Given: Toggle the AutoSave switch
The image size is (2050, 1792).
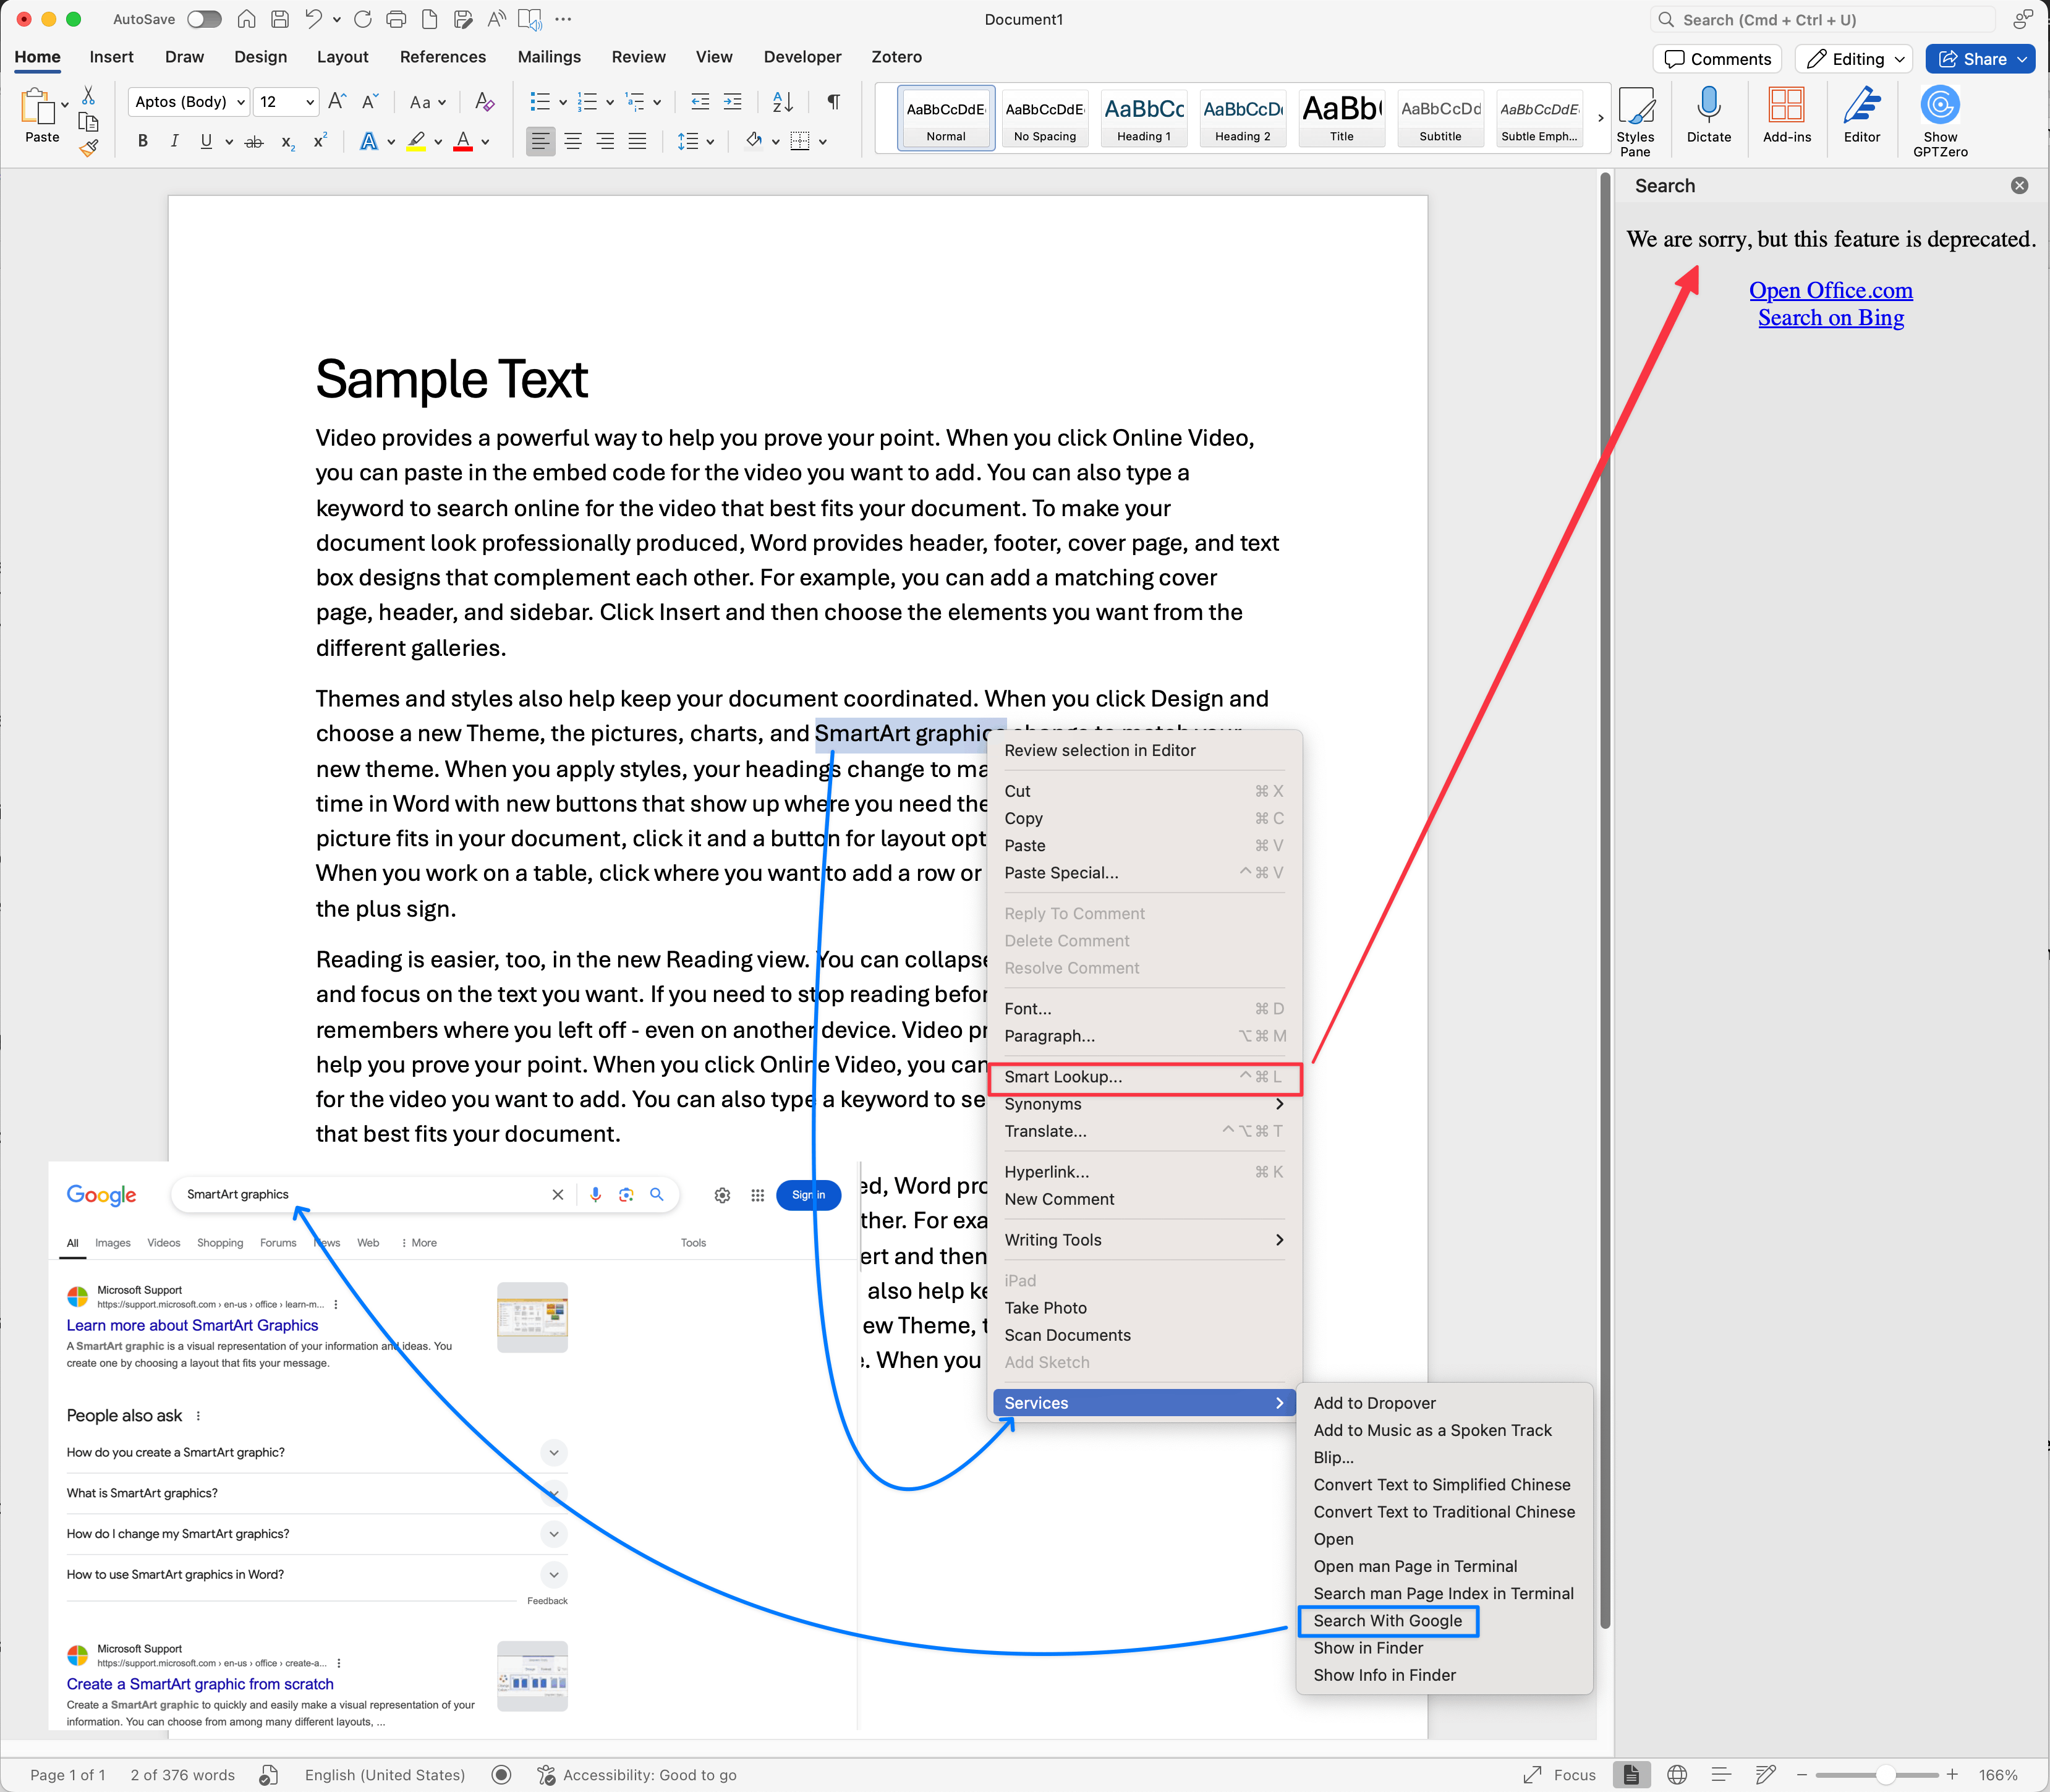Looking at the screenshot, I should click(x=204, y=19).
